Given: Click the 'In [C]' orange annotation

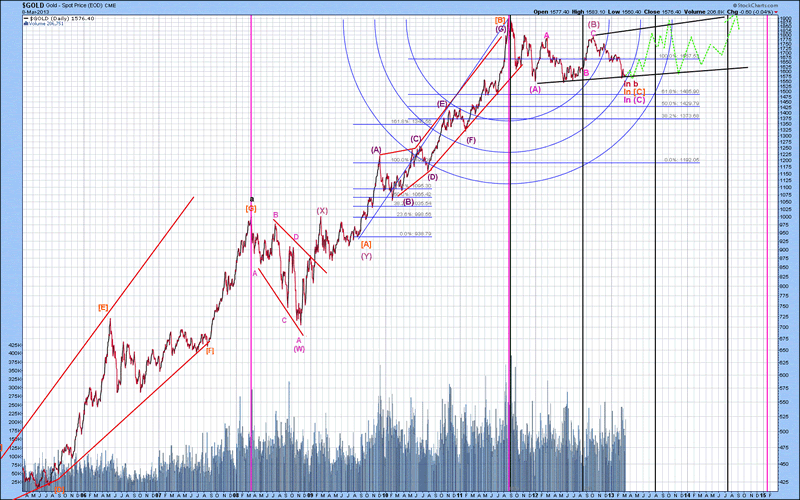Looking at the screenshot, I should point(634,92).
